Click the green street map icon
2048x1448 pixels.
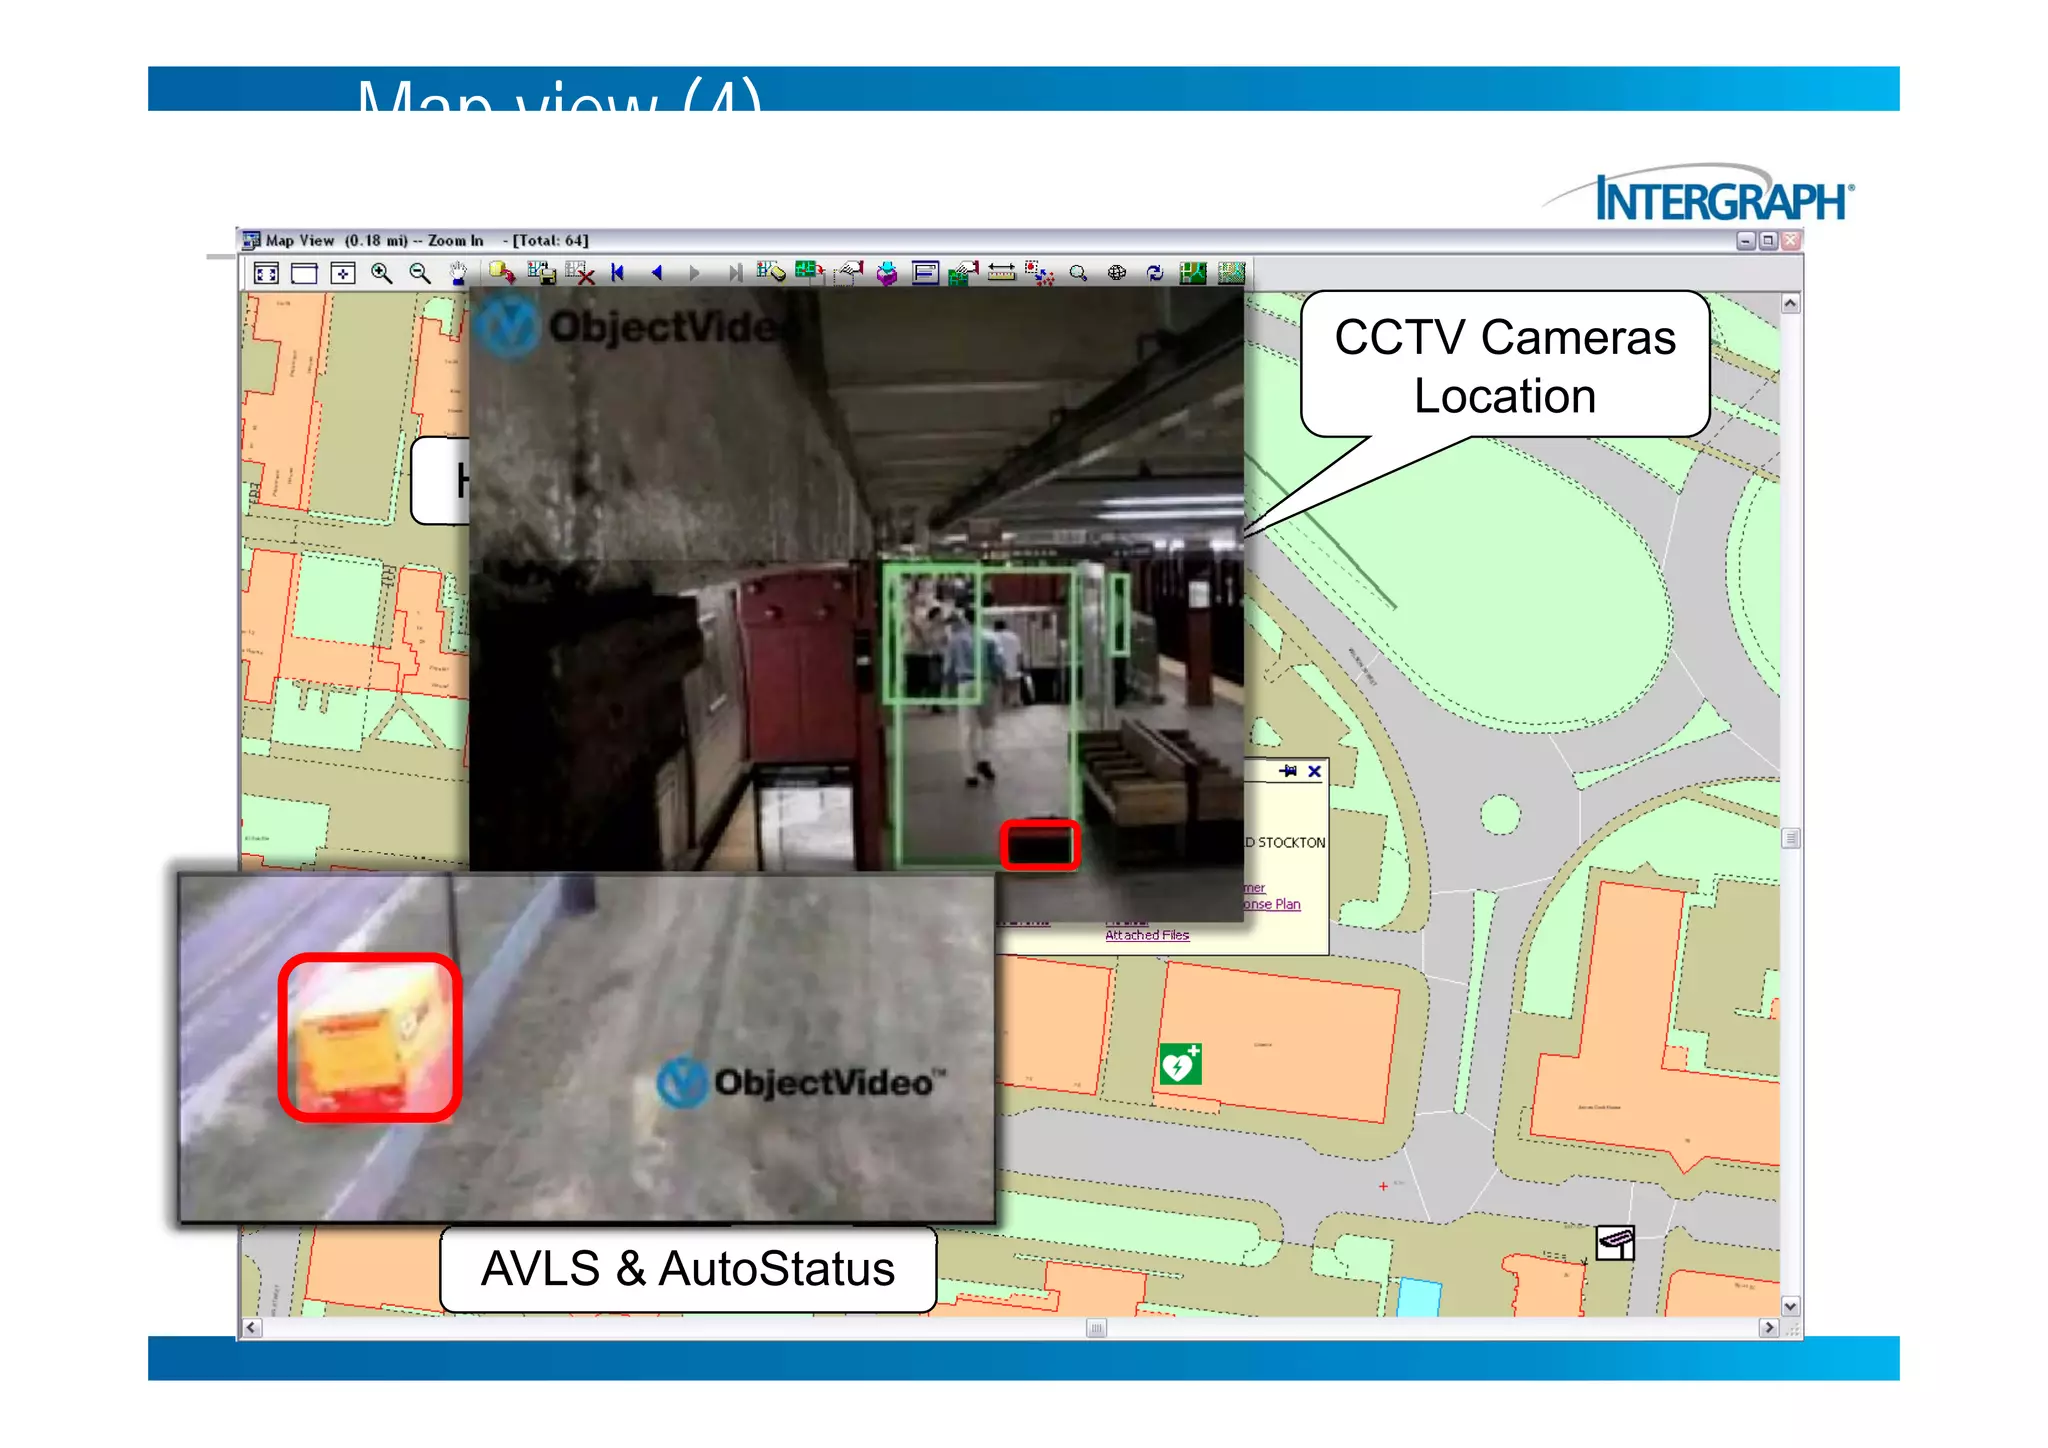(1193, 273)
